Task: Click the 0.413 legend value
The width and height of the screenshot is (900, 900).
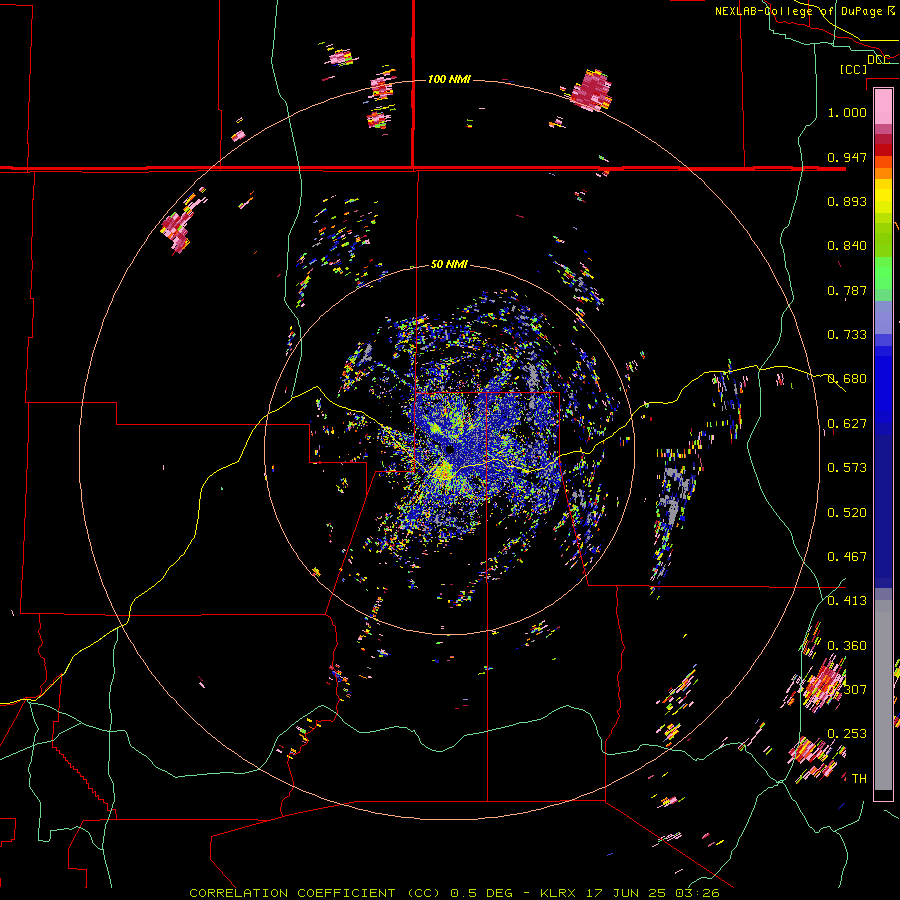Action: (847, 601)
